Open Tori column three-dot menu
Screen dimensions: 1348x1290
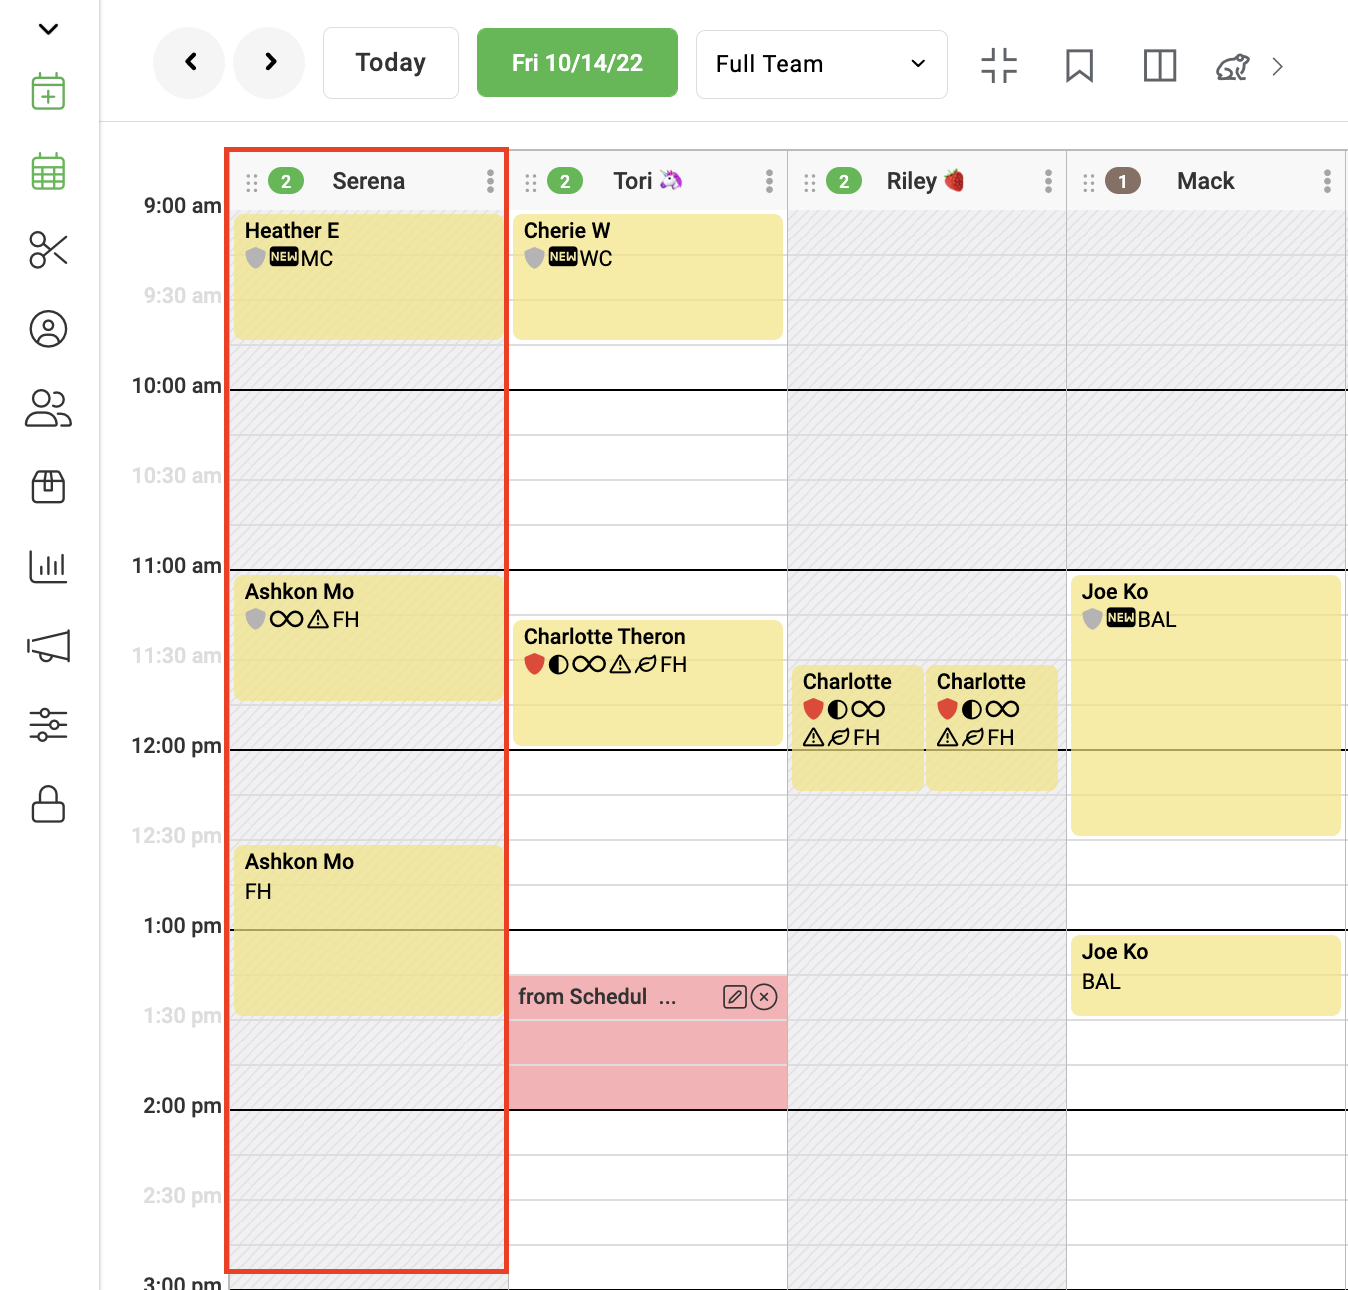(x=769, y=181)
